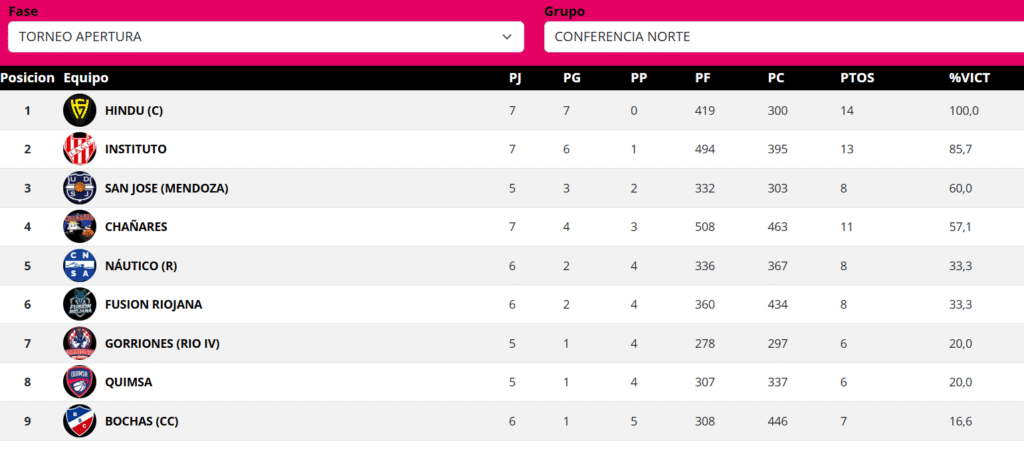The height and width of the screenshot is (462, 1024).
Task: Click the FUSION RIOJANA team name
Action: click(153, 304)
